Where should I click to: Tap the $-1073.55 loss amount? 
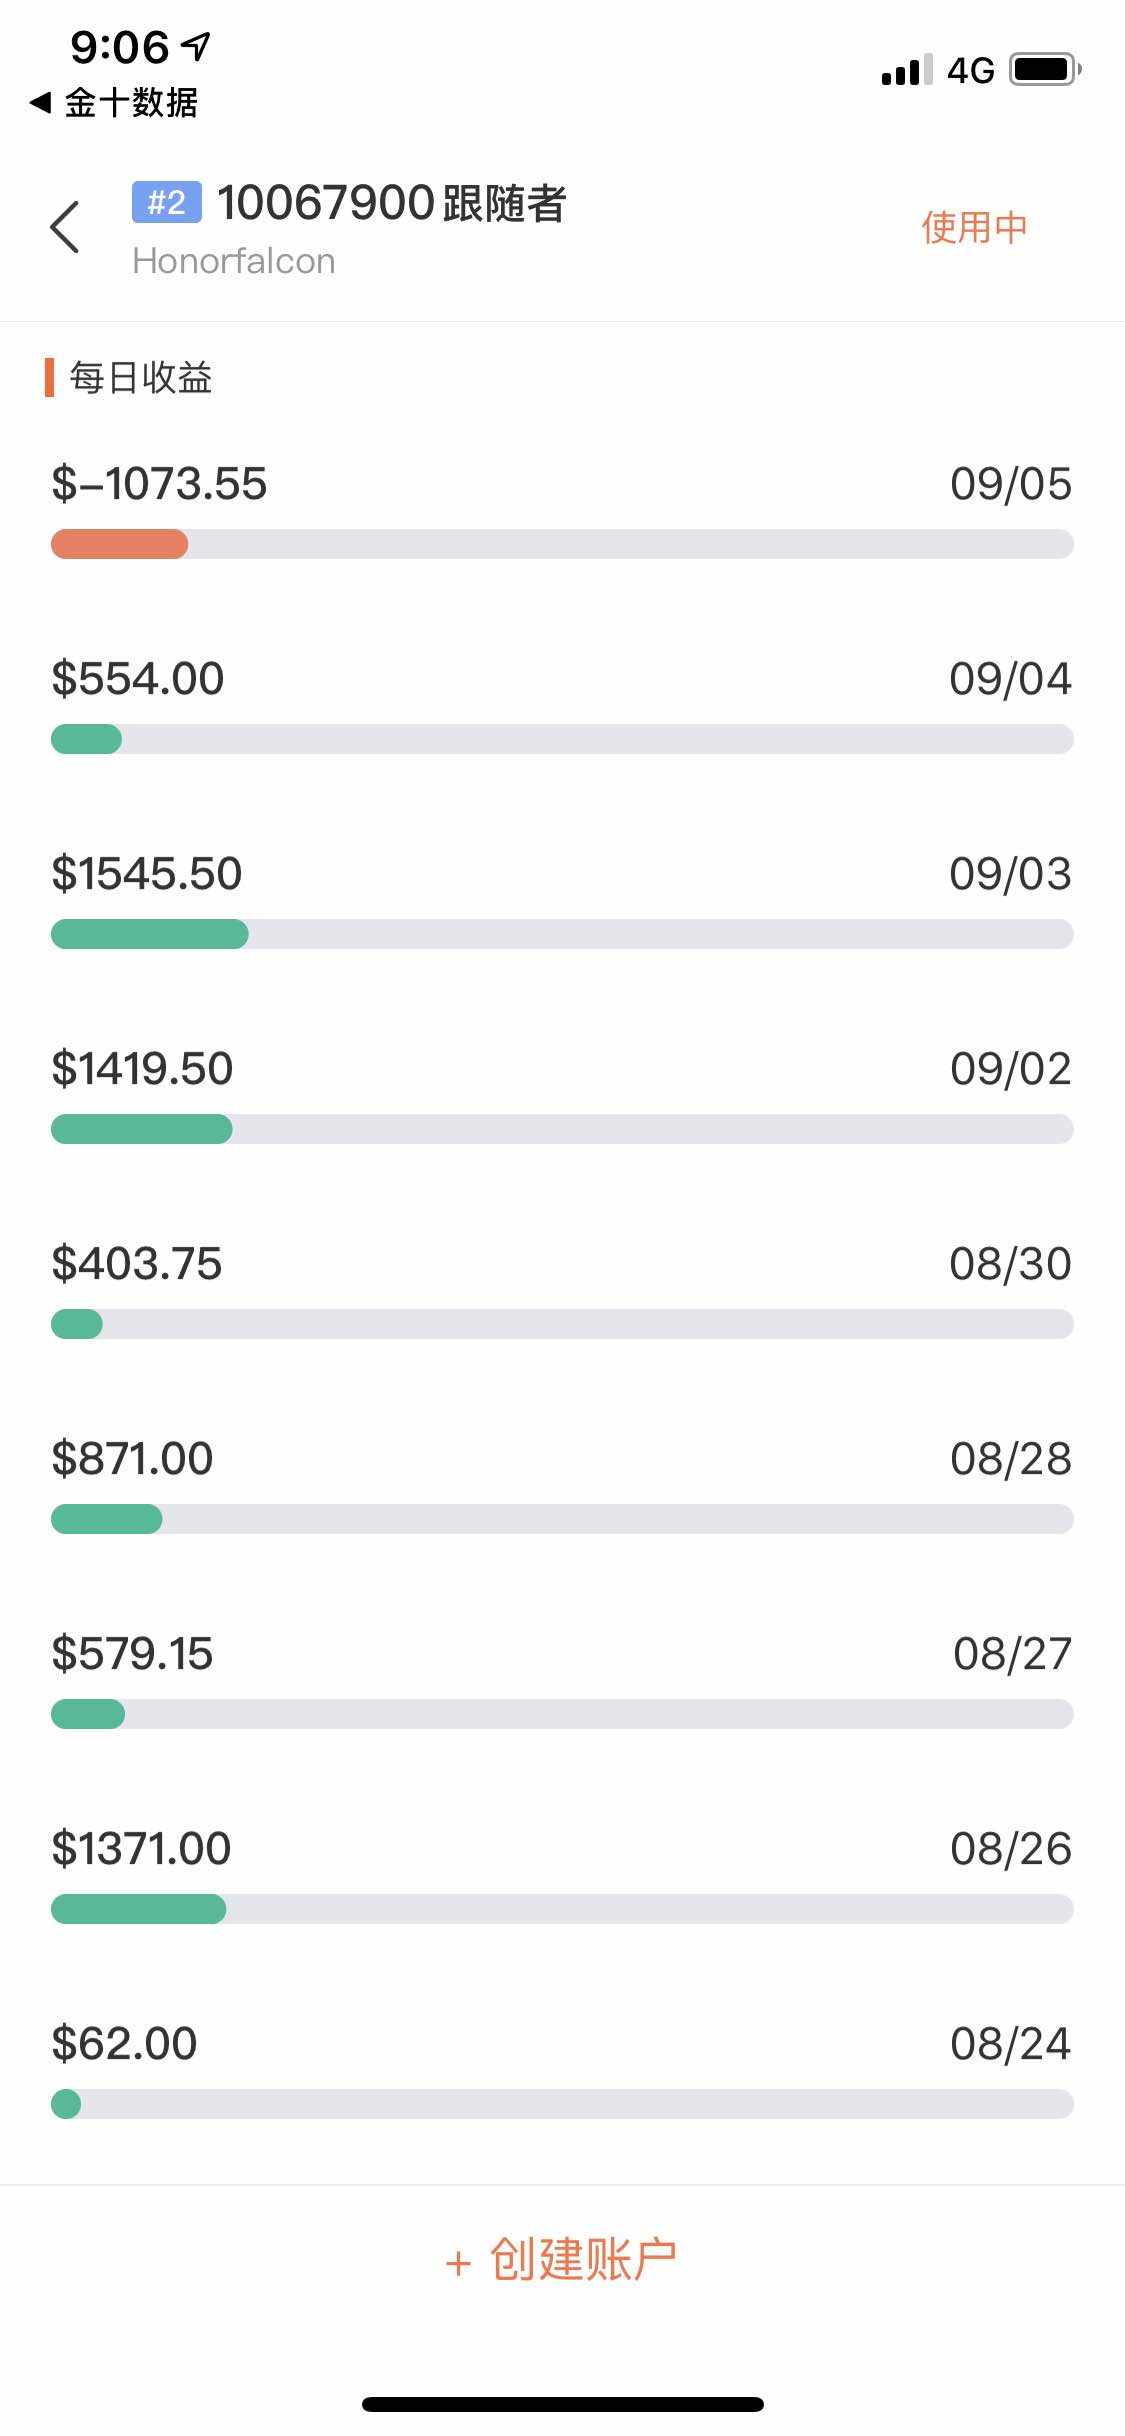[159, 484]
